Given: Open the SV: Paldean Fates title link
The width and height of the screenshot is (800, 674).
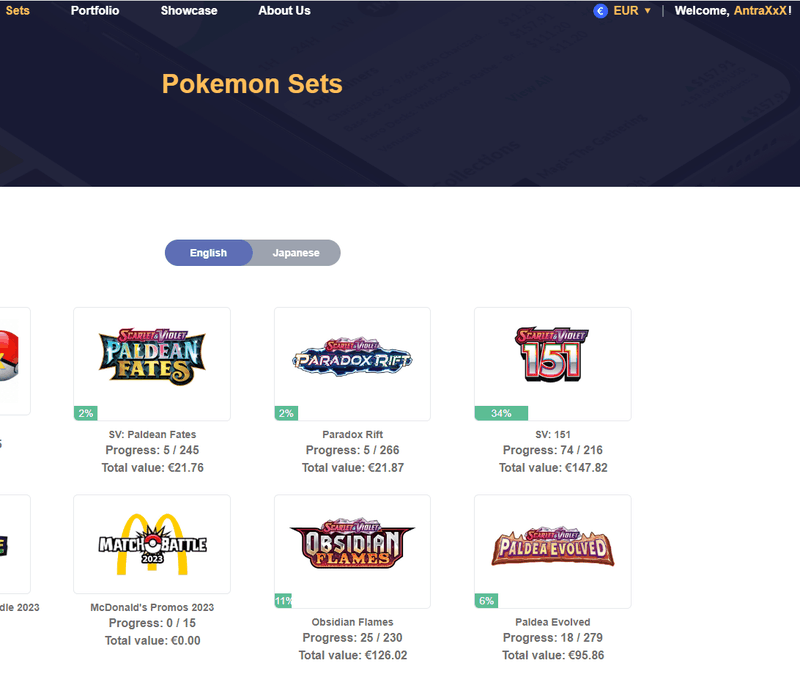Looking at the screenshot, I should pyautogui.click(x=152, y=434).
